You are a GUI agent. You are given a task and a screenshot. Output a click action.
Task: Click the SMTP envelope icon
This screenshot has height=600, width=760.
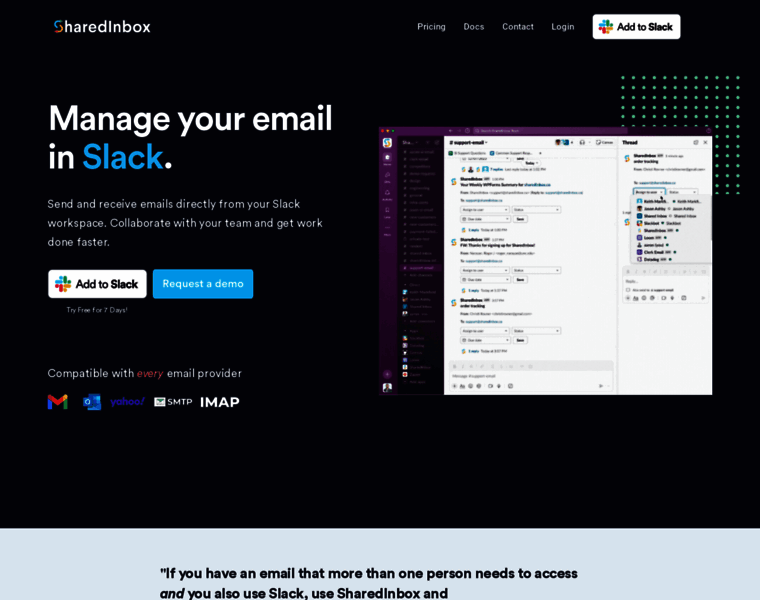point(160,402)
